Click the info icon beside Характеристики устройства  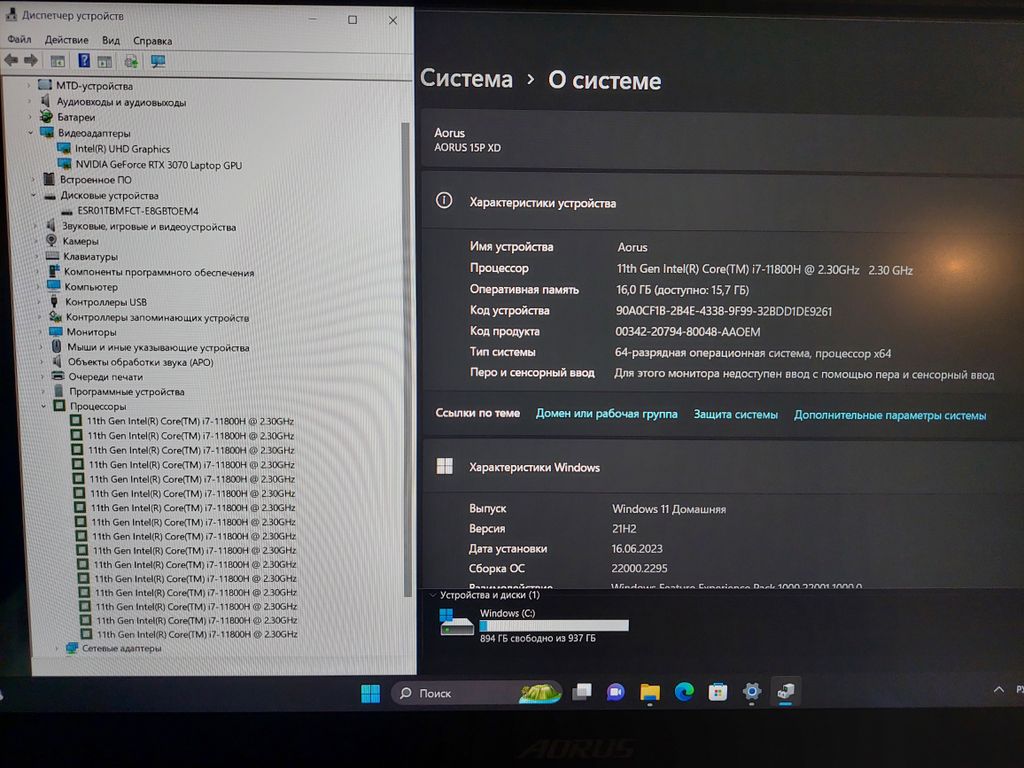click(x=444, y=200)
